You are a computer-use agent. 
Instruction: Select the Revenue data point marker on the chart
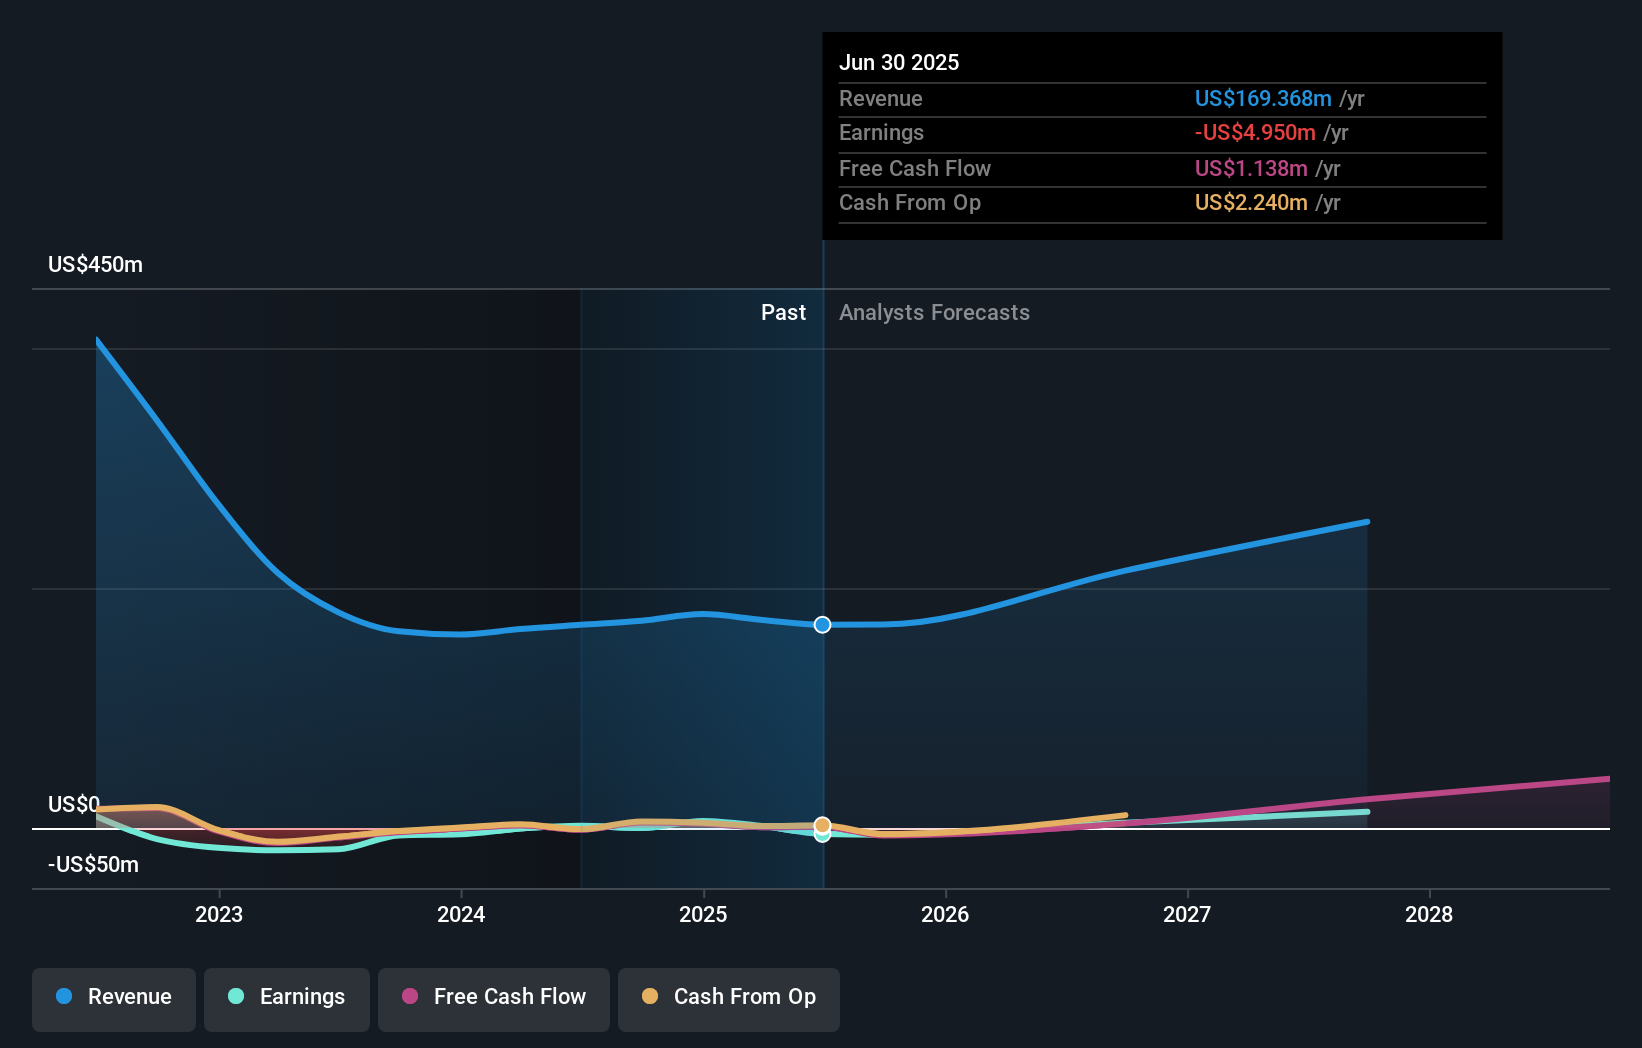822,624
